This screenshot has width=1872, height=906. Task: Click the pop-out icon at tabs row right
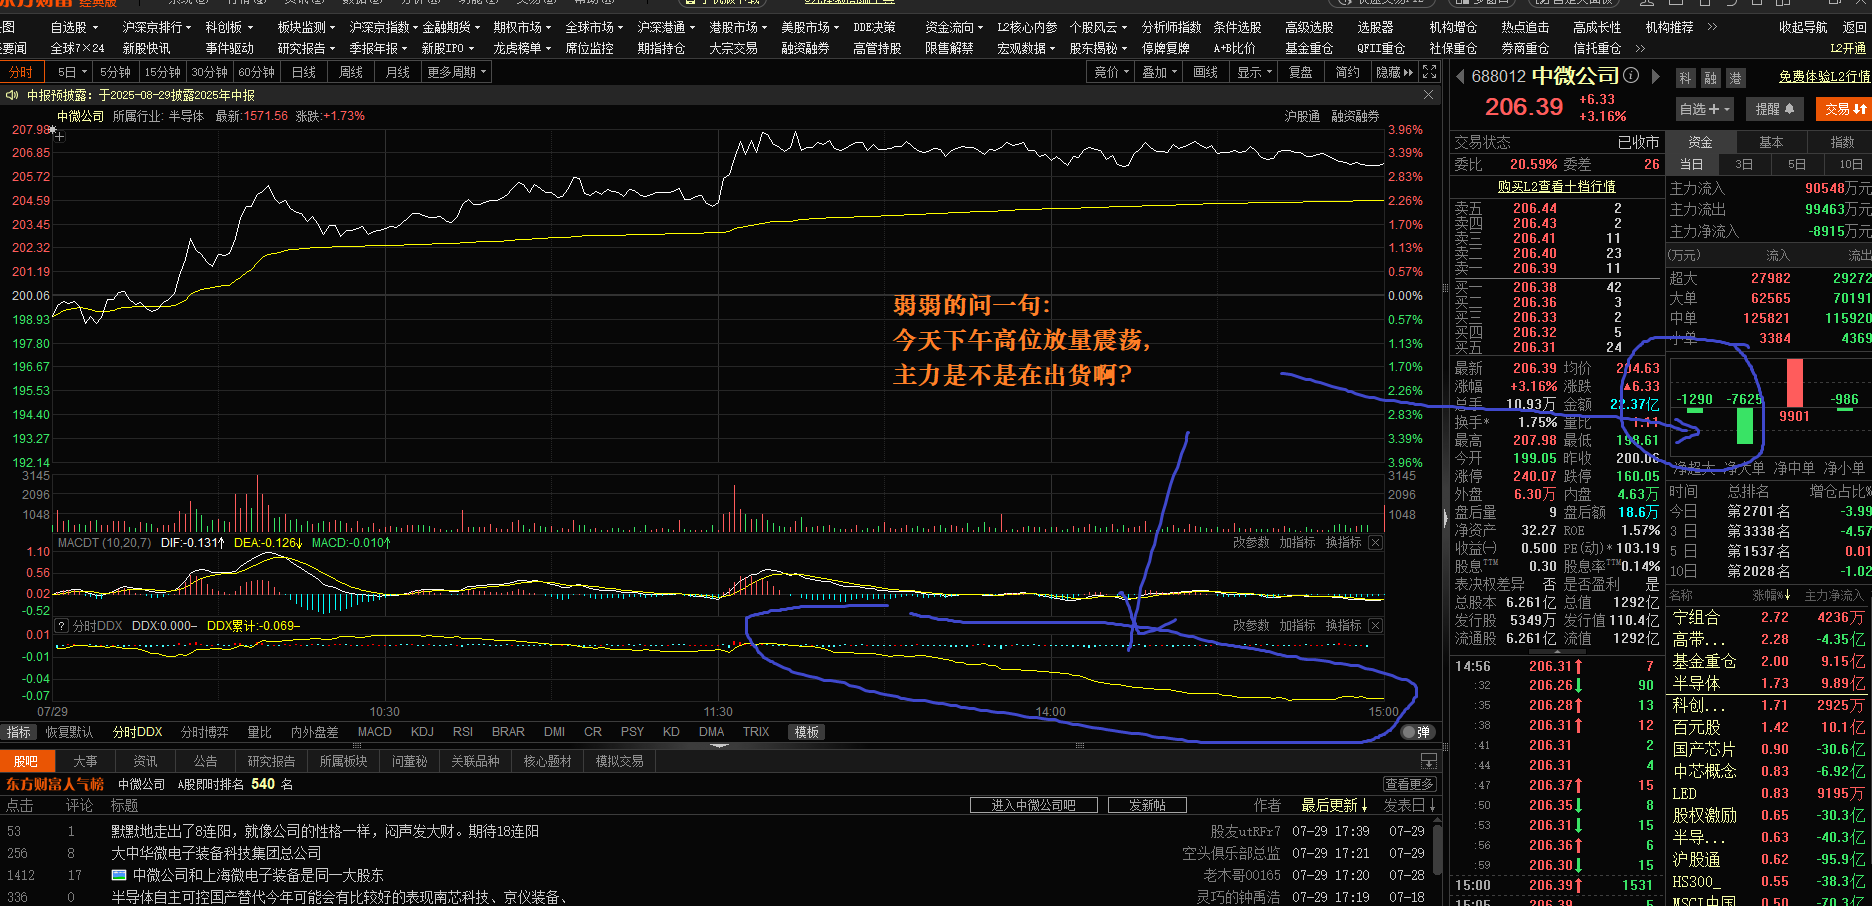(1429, 761)
